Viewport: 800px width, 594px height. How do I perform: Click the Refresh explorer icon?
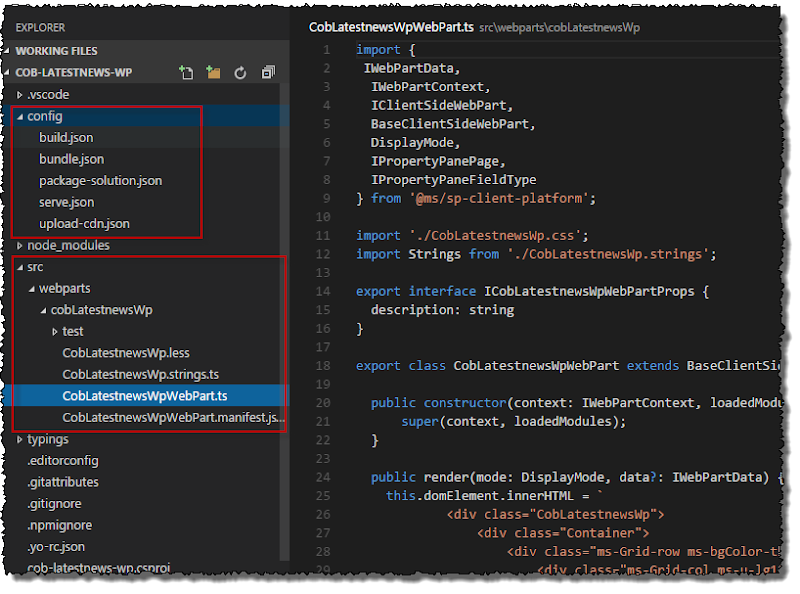tap(240, 73)
